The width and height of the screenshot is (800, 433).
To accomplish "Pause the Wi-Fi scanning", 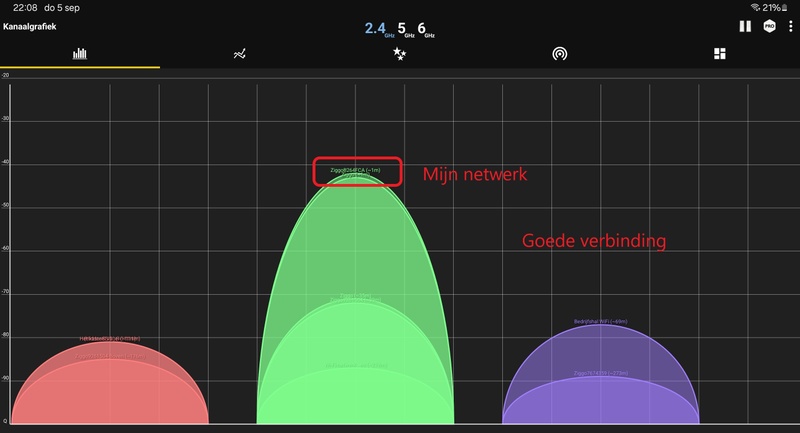I will click(x=745, y=26).
